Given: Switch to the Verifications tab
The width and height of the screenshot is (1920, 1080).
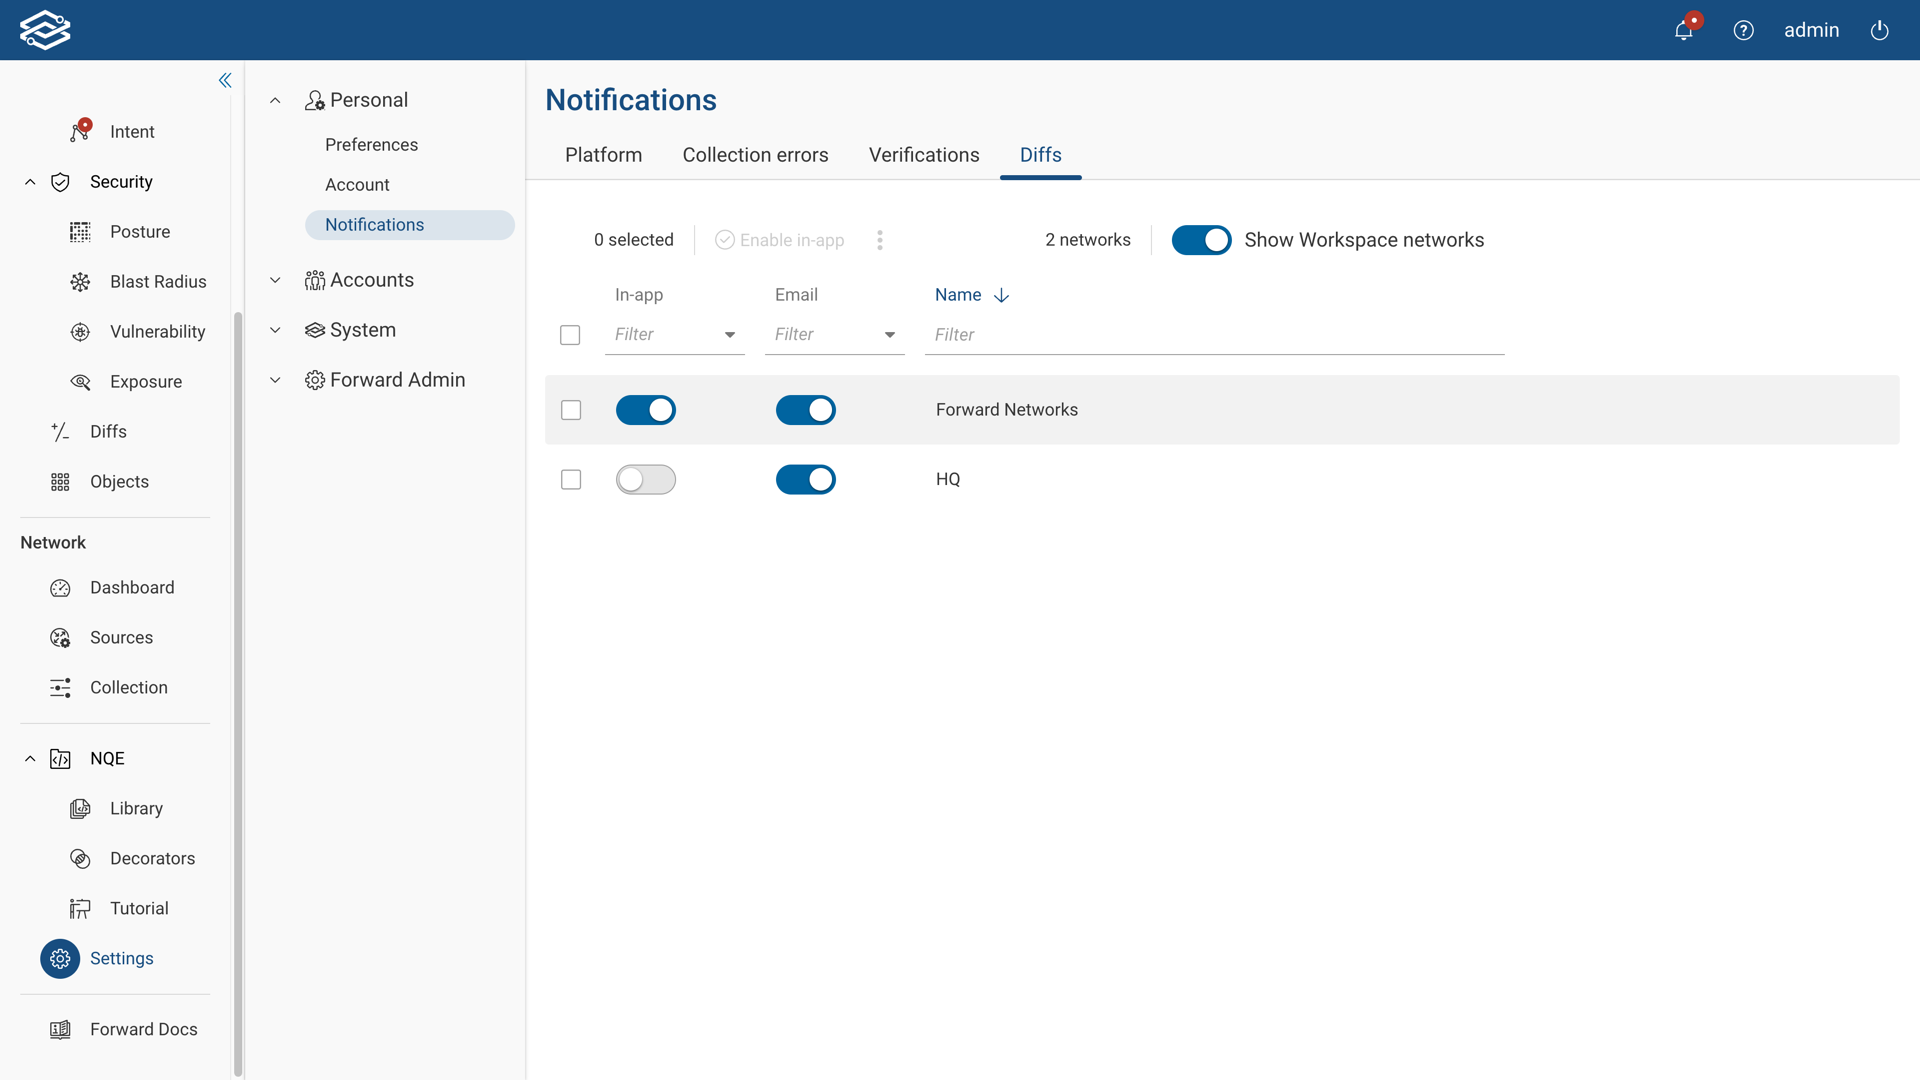Looking at the screenshot, I should (x=923, y=155).
